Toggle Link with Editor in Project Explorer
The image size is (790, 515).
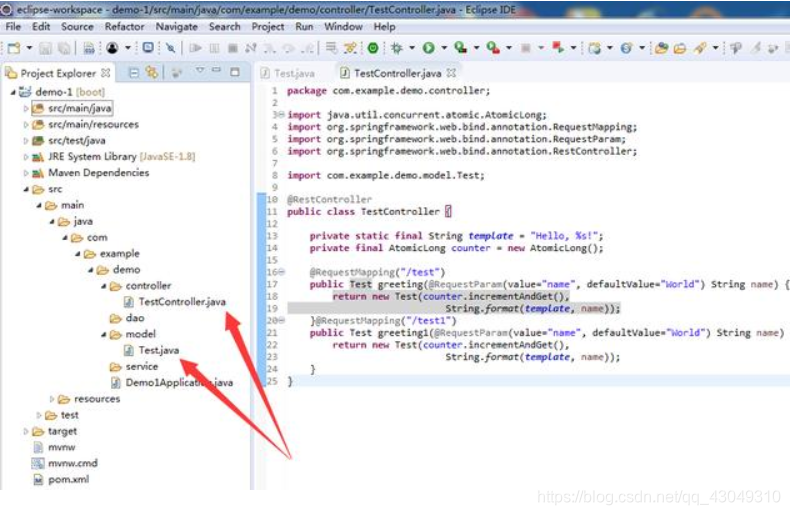[152, 73]
